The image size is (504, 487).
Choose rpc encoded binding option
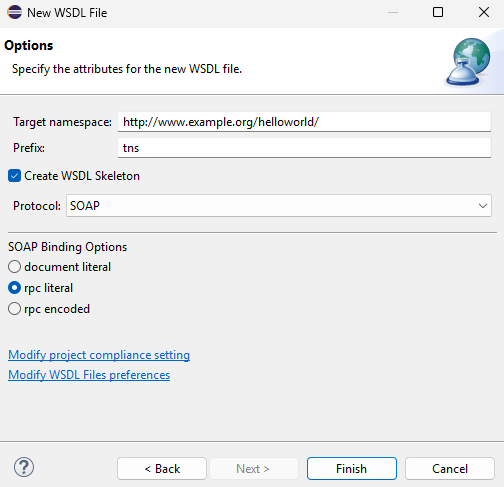14,309
